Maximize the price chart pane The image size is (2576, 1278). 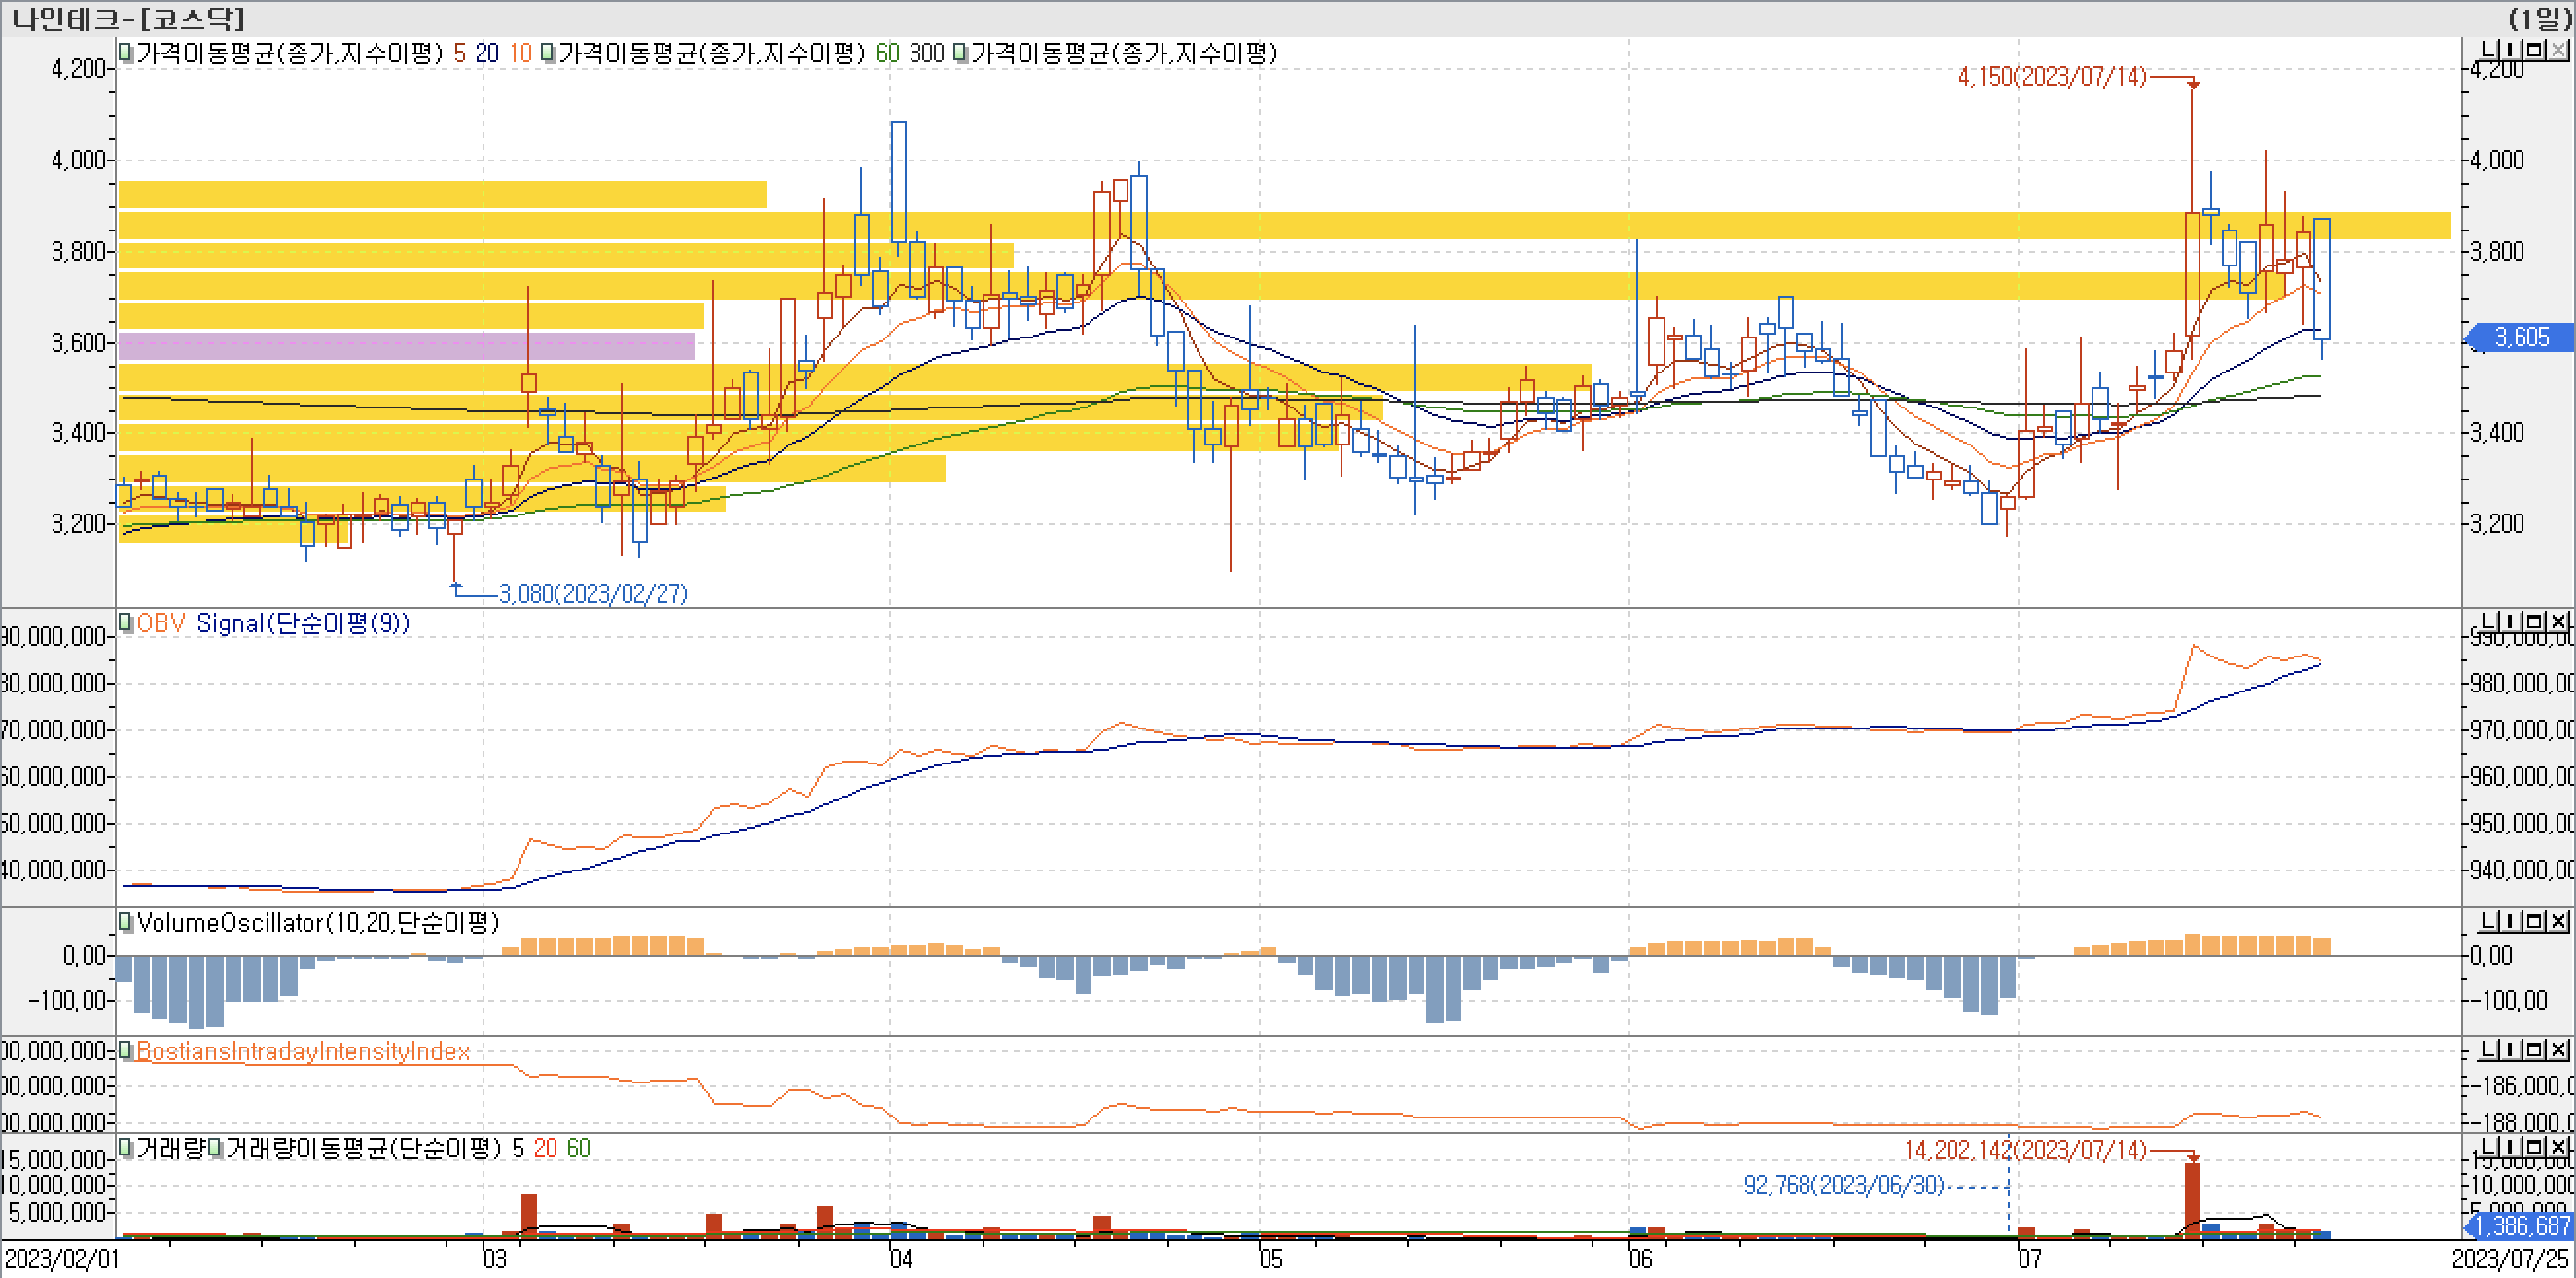click(x=2534, y=50)
